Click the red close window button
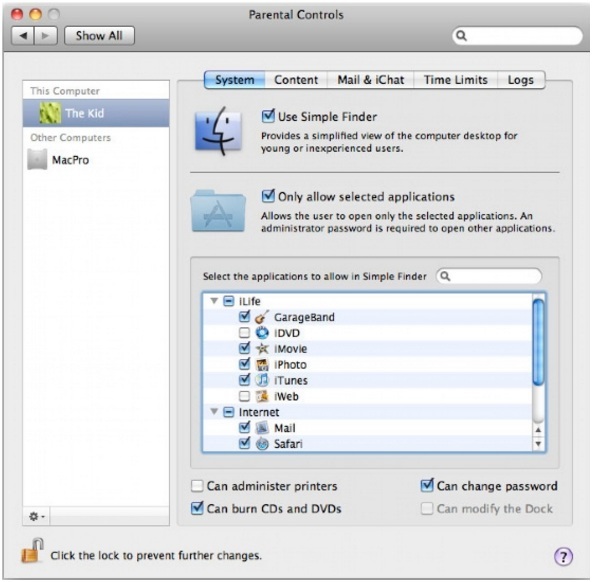The image size is (592, 582). point(17,14)
